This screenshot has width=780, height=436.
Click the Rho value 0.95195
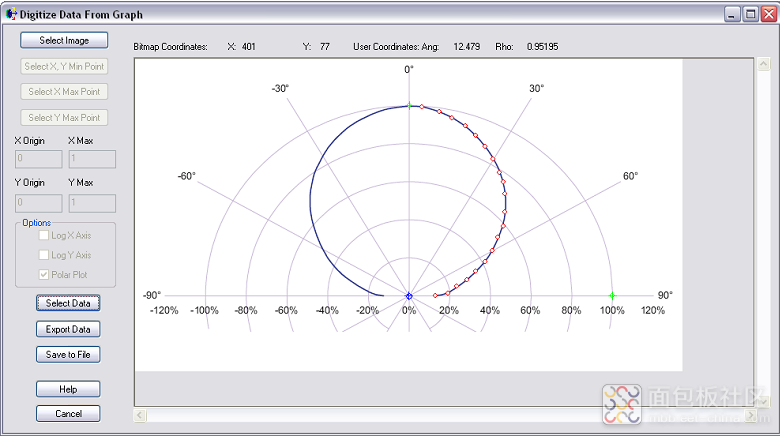coord(542,47)
